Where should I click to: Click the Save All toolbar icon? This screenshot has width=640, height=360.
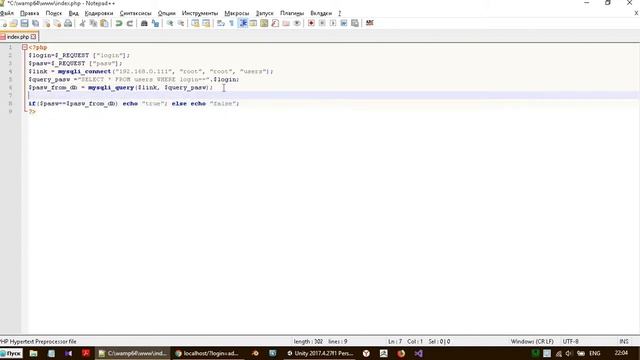pos(36,23)
